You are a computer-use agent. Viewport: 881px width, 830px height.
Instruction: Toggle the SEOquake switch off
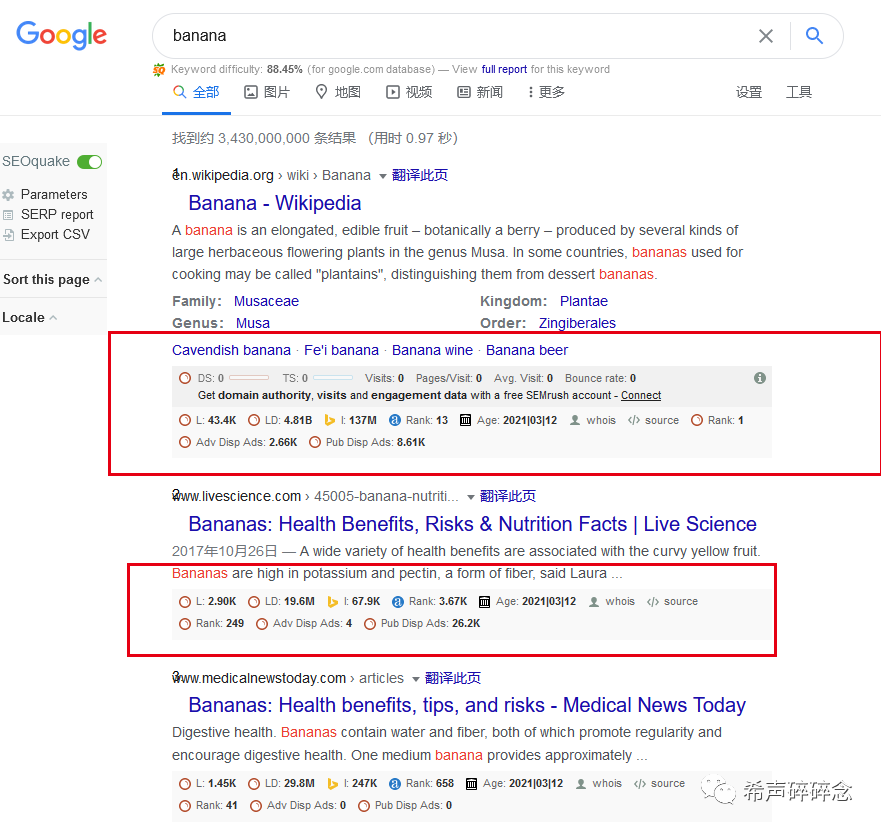(x=89, y=162)
